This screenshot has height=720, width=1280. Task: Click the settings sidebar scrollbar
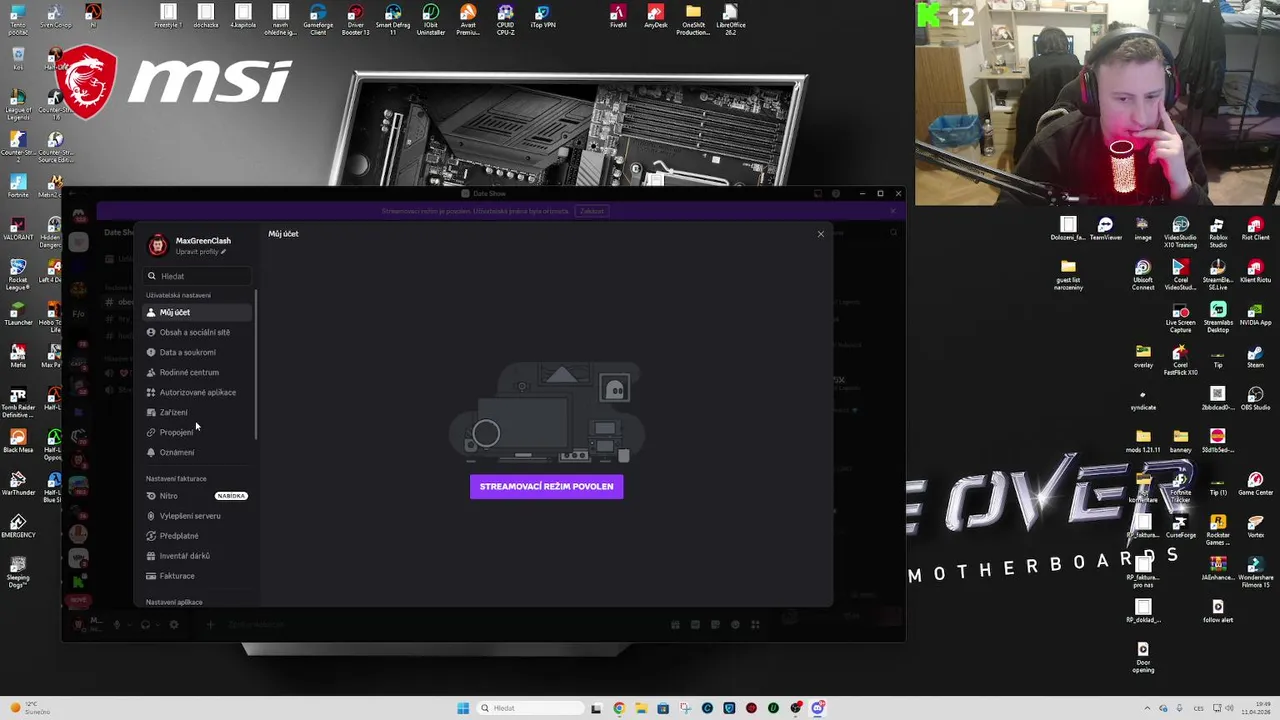coord(256,365)
